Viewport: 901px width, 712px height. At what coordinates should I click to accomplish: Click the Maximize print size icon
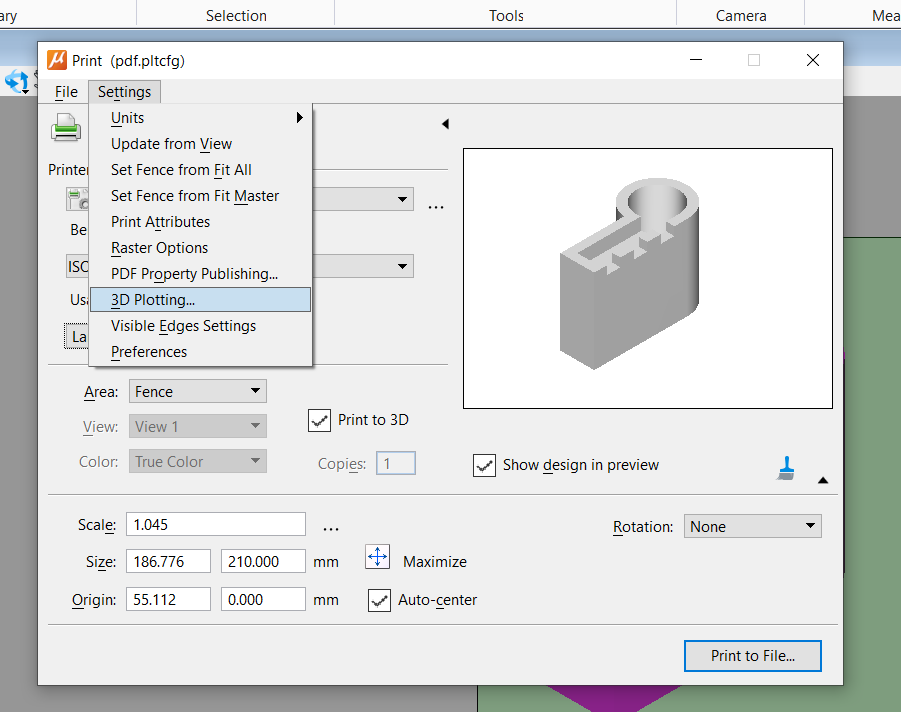378,557
